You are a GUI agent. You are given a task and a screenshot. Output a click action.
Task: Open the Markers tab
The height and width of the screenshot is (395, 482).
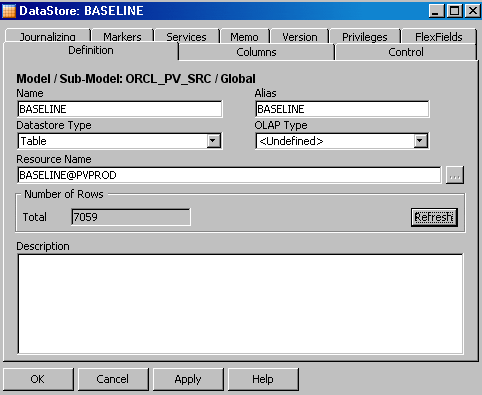[x=122, y=36]
